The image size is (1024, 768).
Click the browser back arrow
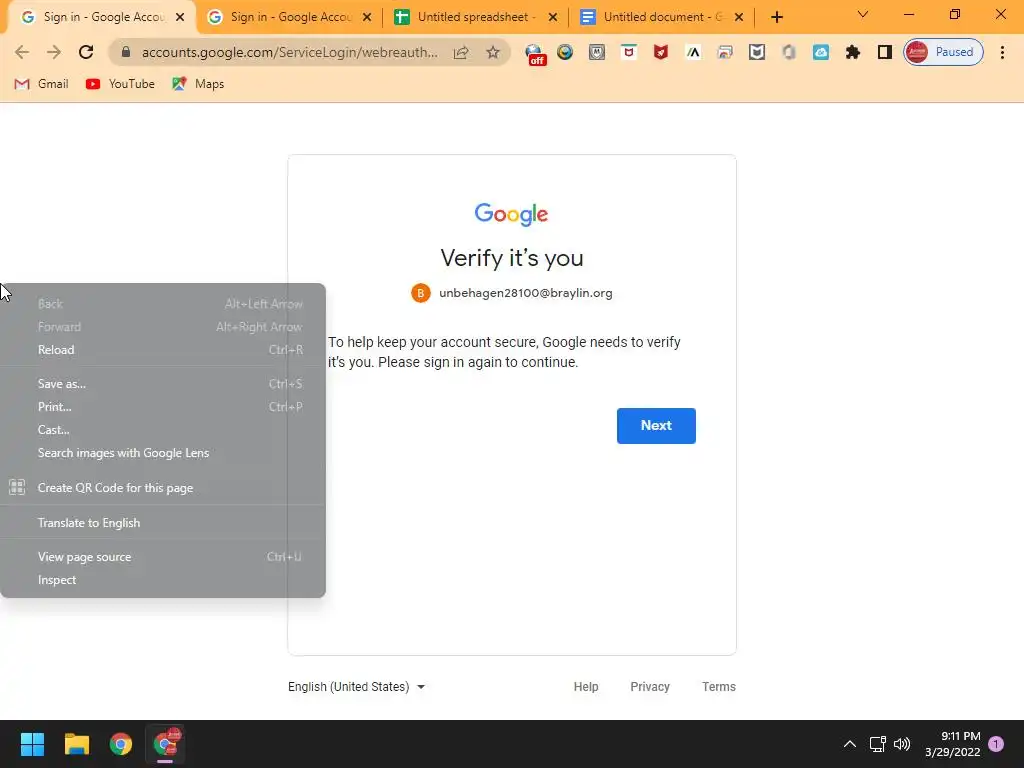[22, 52]
